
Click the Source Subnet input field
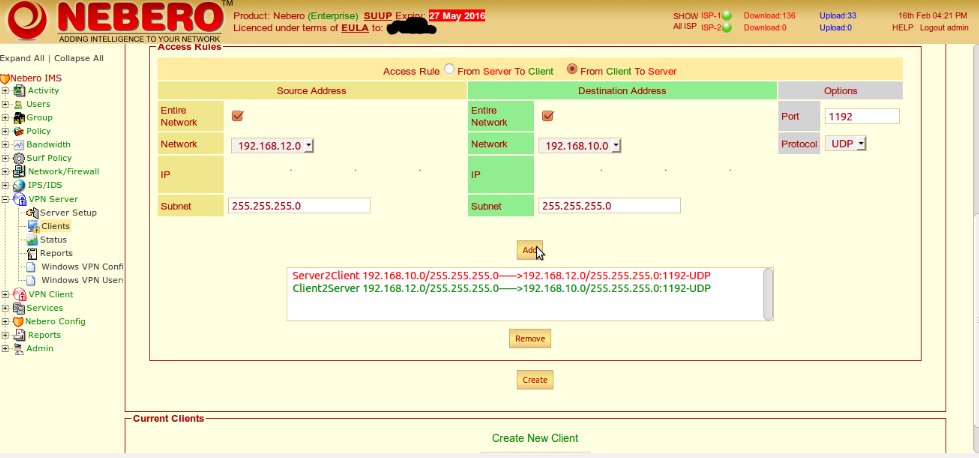coord(299,206)
